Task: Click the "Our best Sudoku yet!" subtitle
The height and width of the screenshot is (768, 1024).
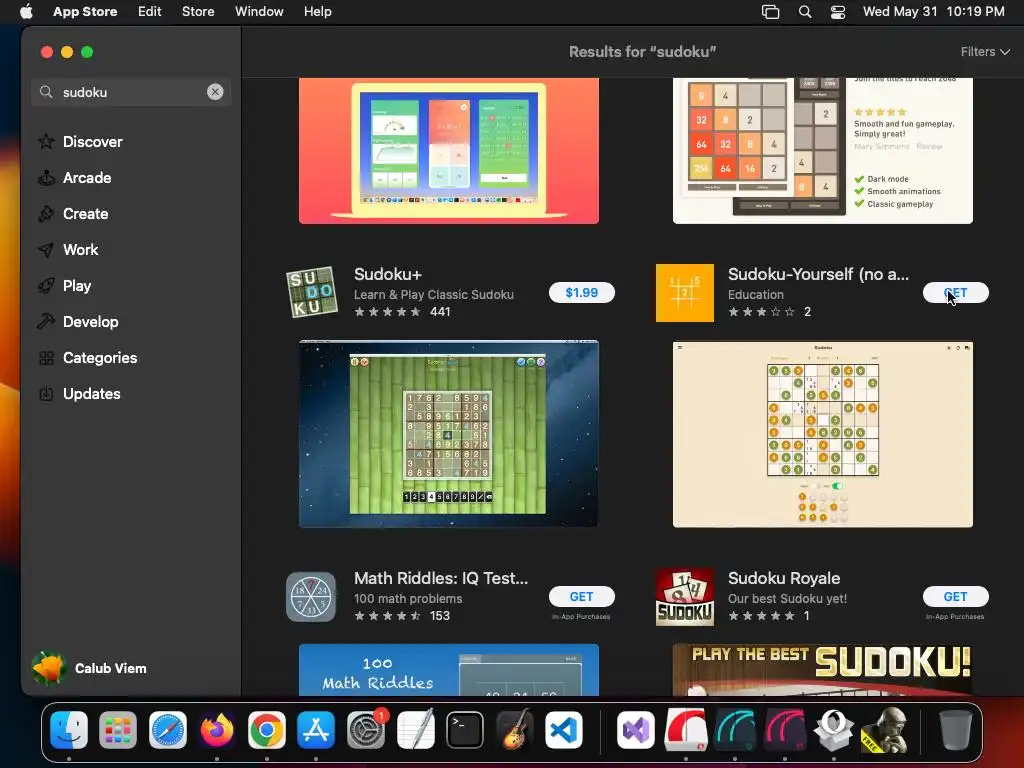Action: click(x=787, y=599)
